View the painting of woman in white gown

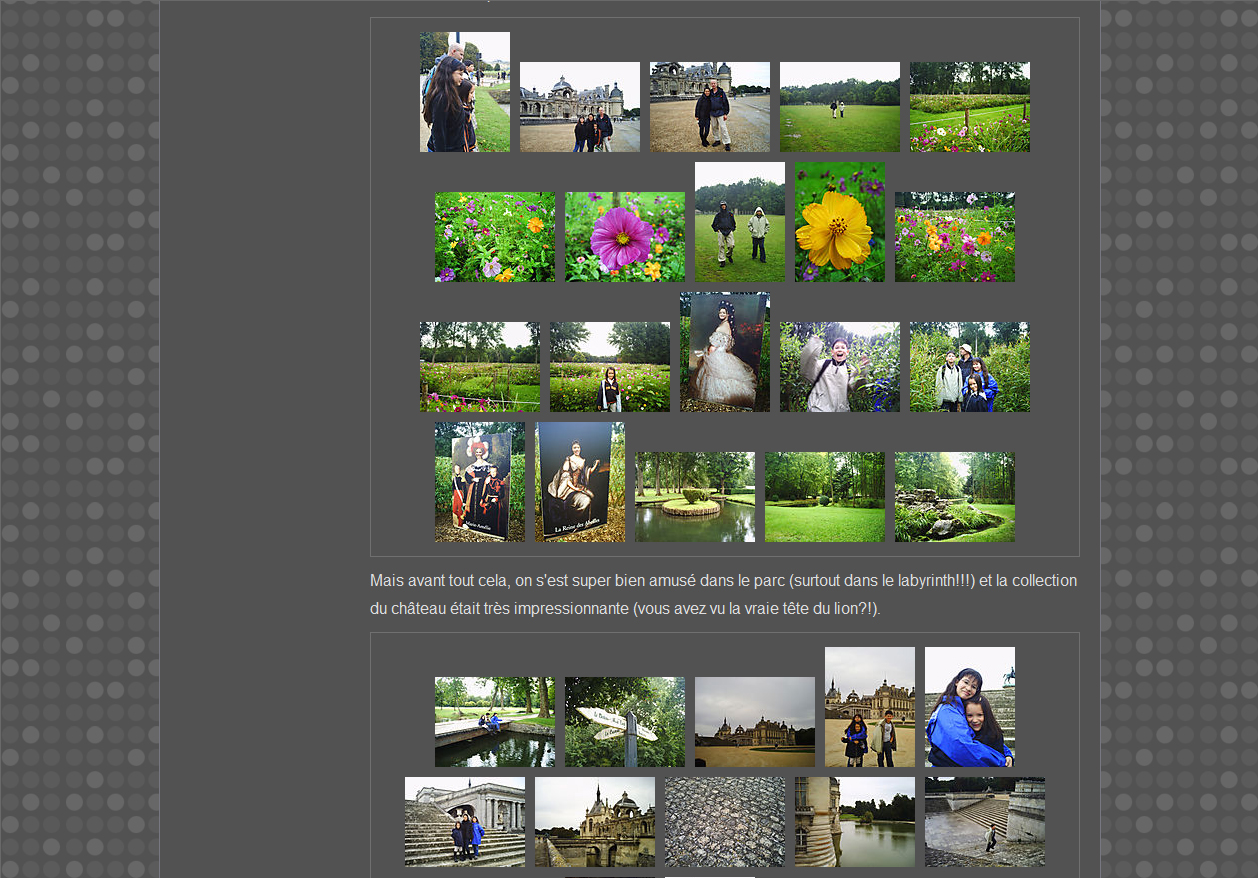[x=725, y=352]
